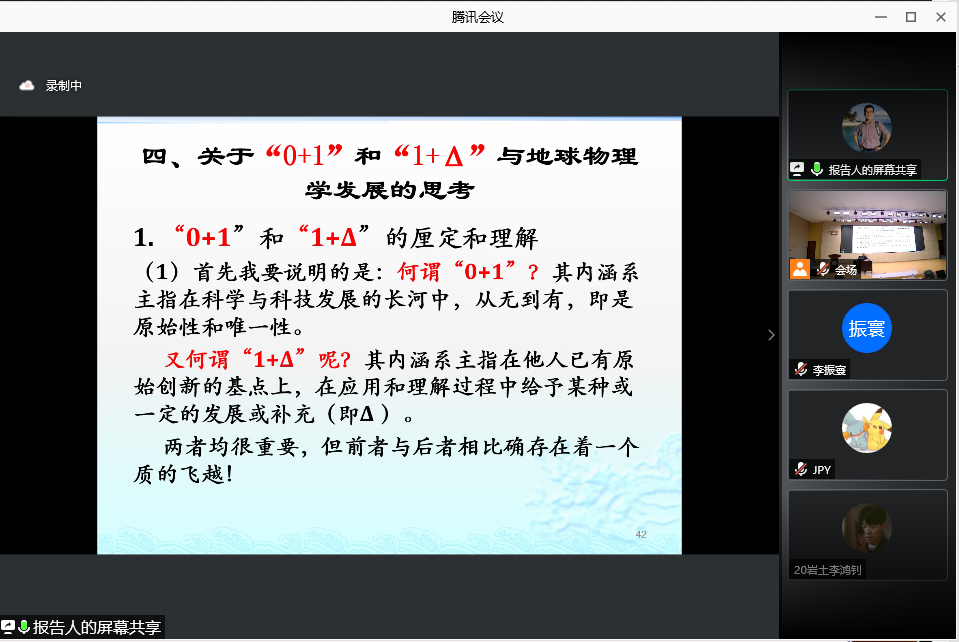
Task: Click the JPY participant name
Action: pyautogui.click(x=821, y=470)
